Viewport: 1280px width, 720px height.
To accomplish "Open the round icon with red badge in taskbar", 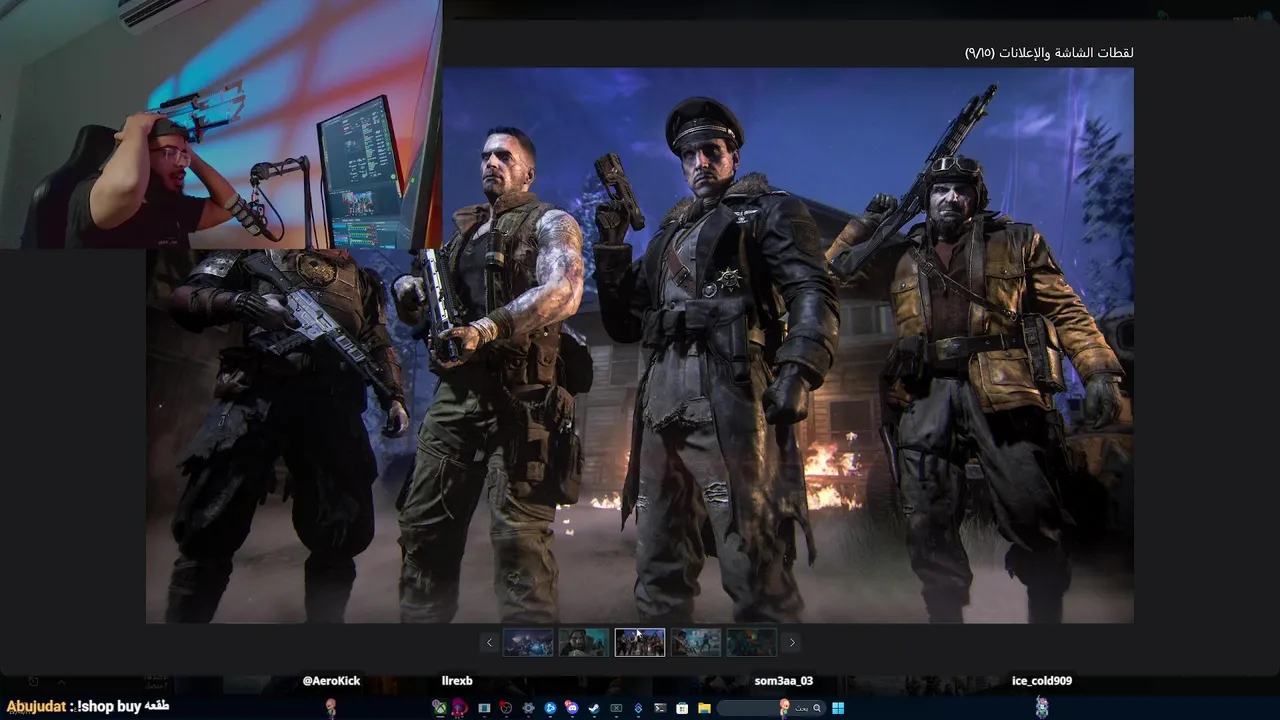I will 506,708.
